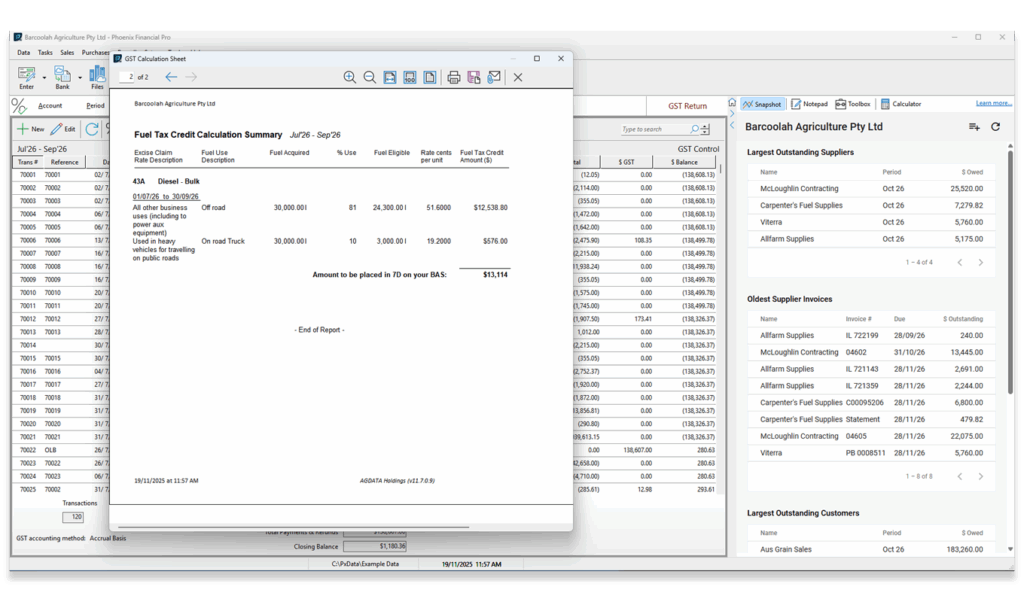The width and height of the screenshot is (1024, 602).
Task: Zoom in on the GST Calculation Sheet
Action: point(349,77)
